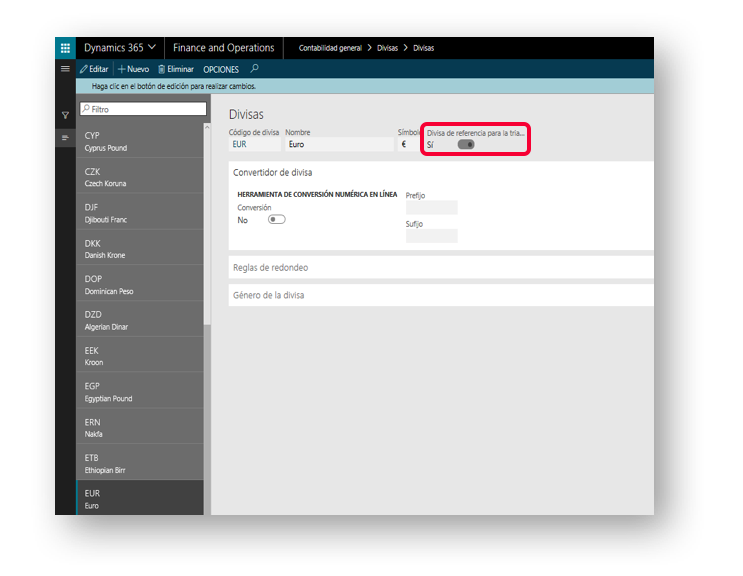
Task: Click the Sufijo input field
Action: tap(432, 236)
